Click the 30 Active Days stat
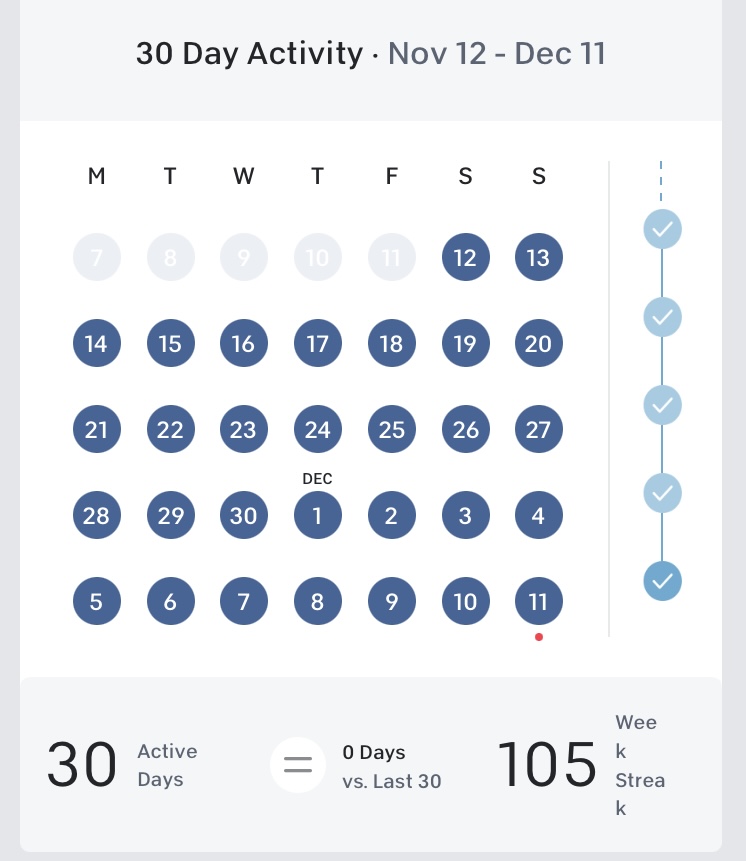 click(122, 766)
